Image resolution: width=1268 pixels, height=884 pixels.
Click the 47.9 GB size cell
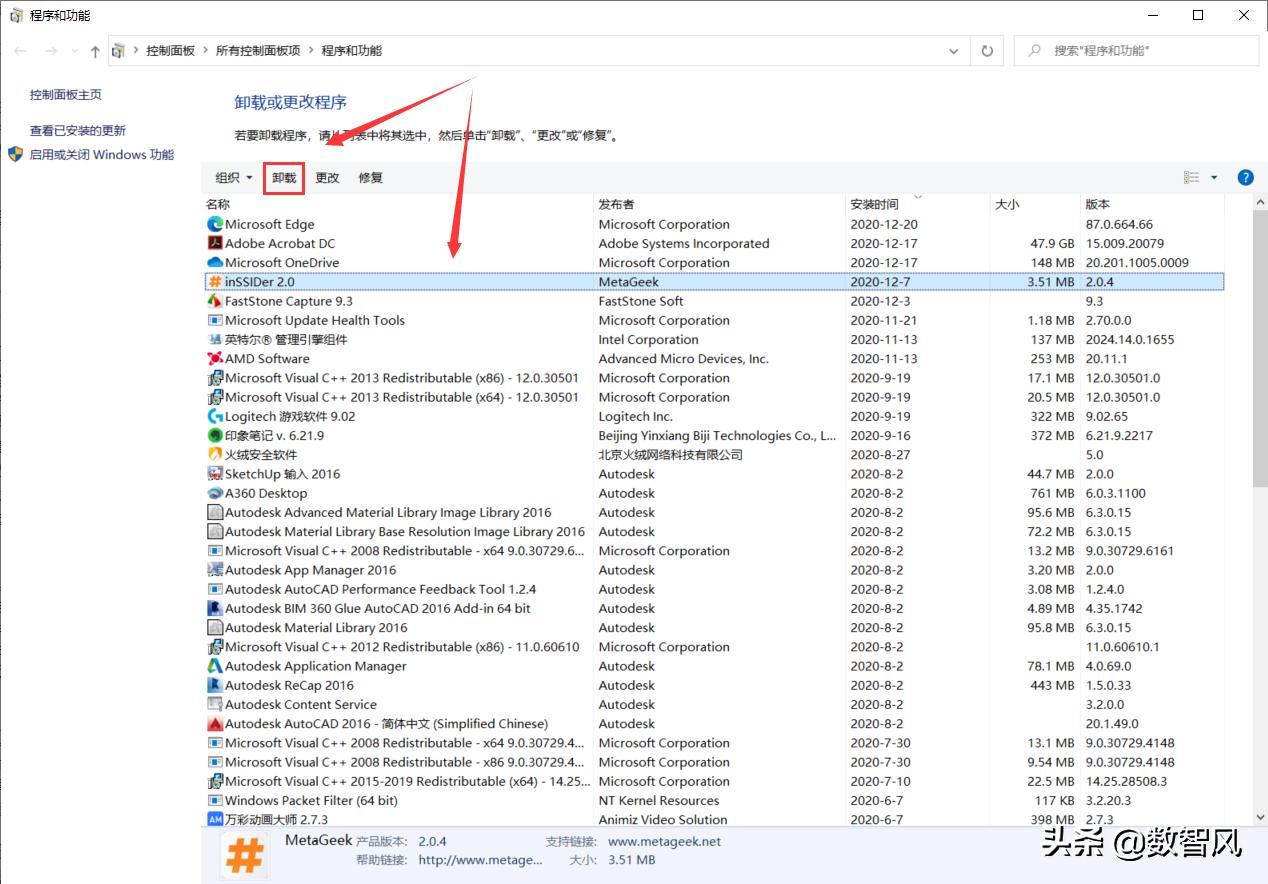click(1052, 243)
